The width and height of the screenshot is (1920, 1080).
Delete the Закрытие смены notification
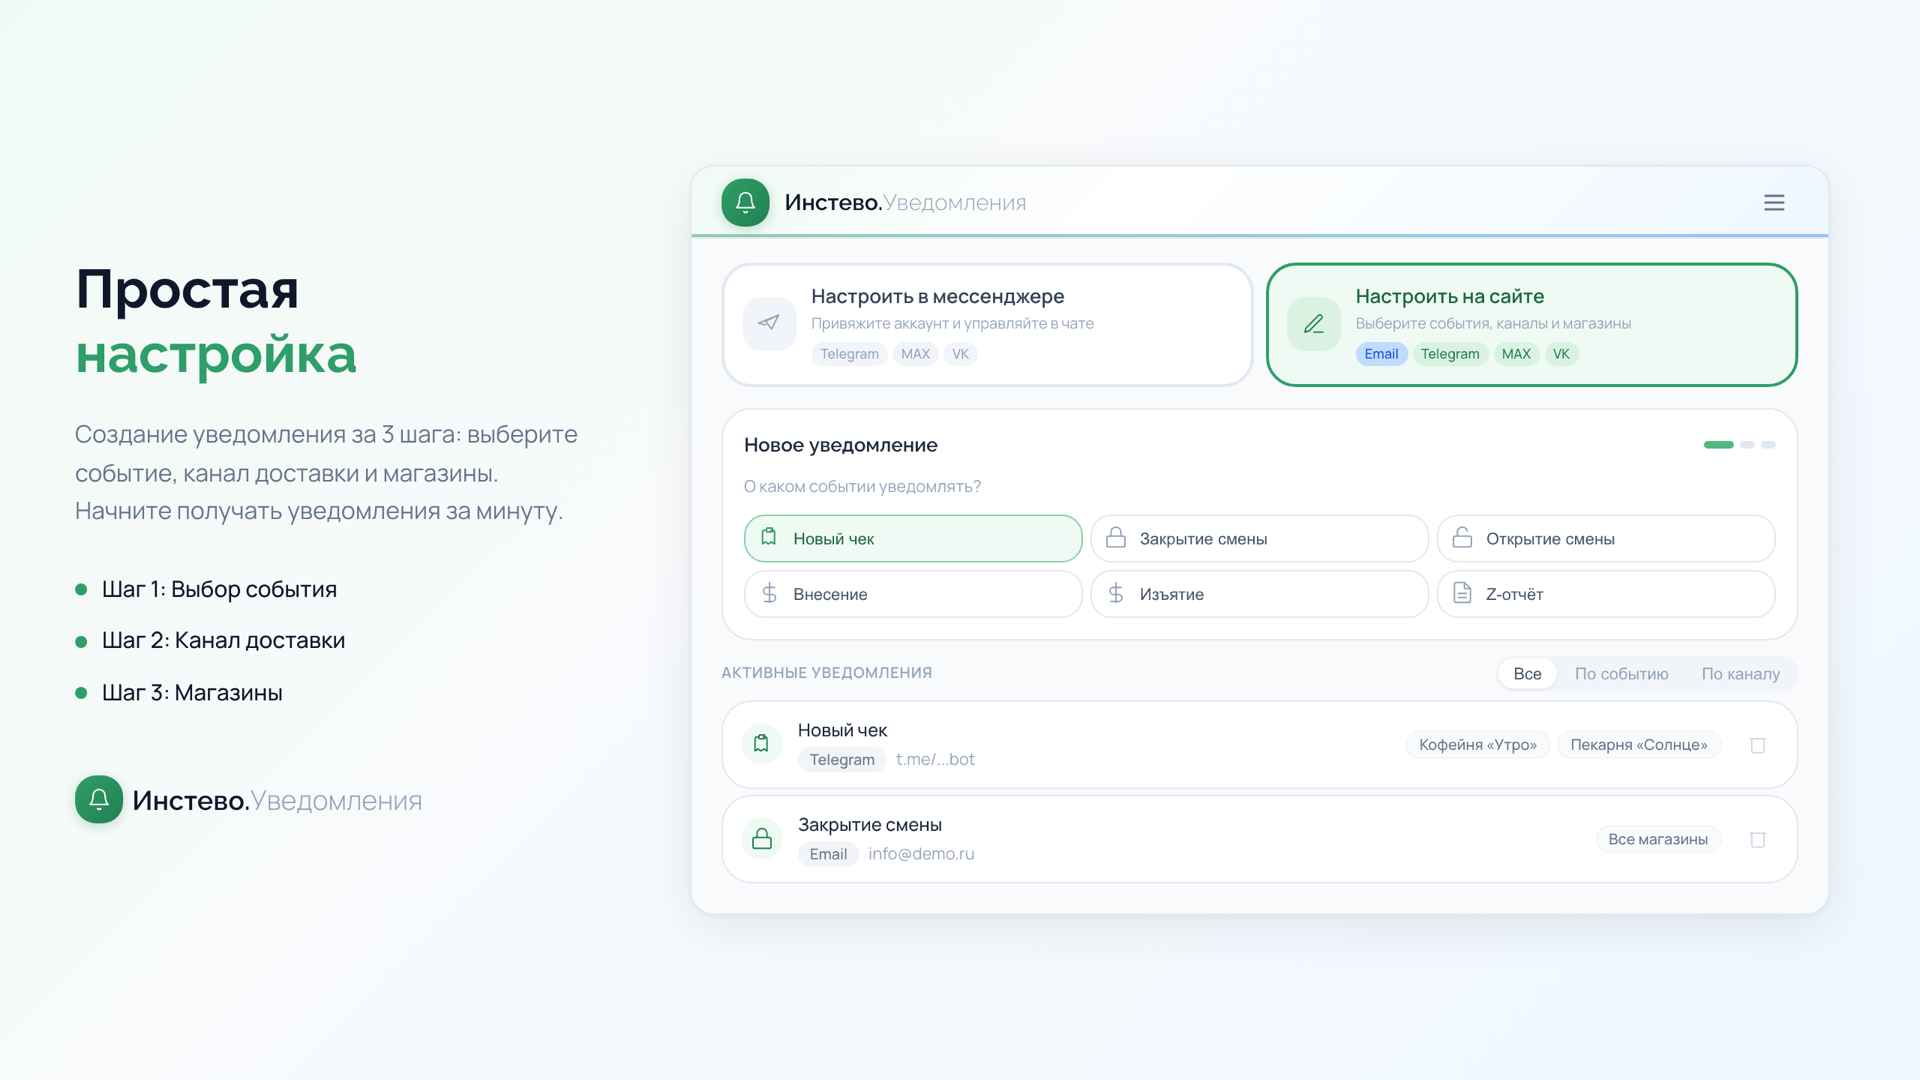point(1757,840)
